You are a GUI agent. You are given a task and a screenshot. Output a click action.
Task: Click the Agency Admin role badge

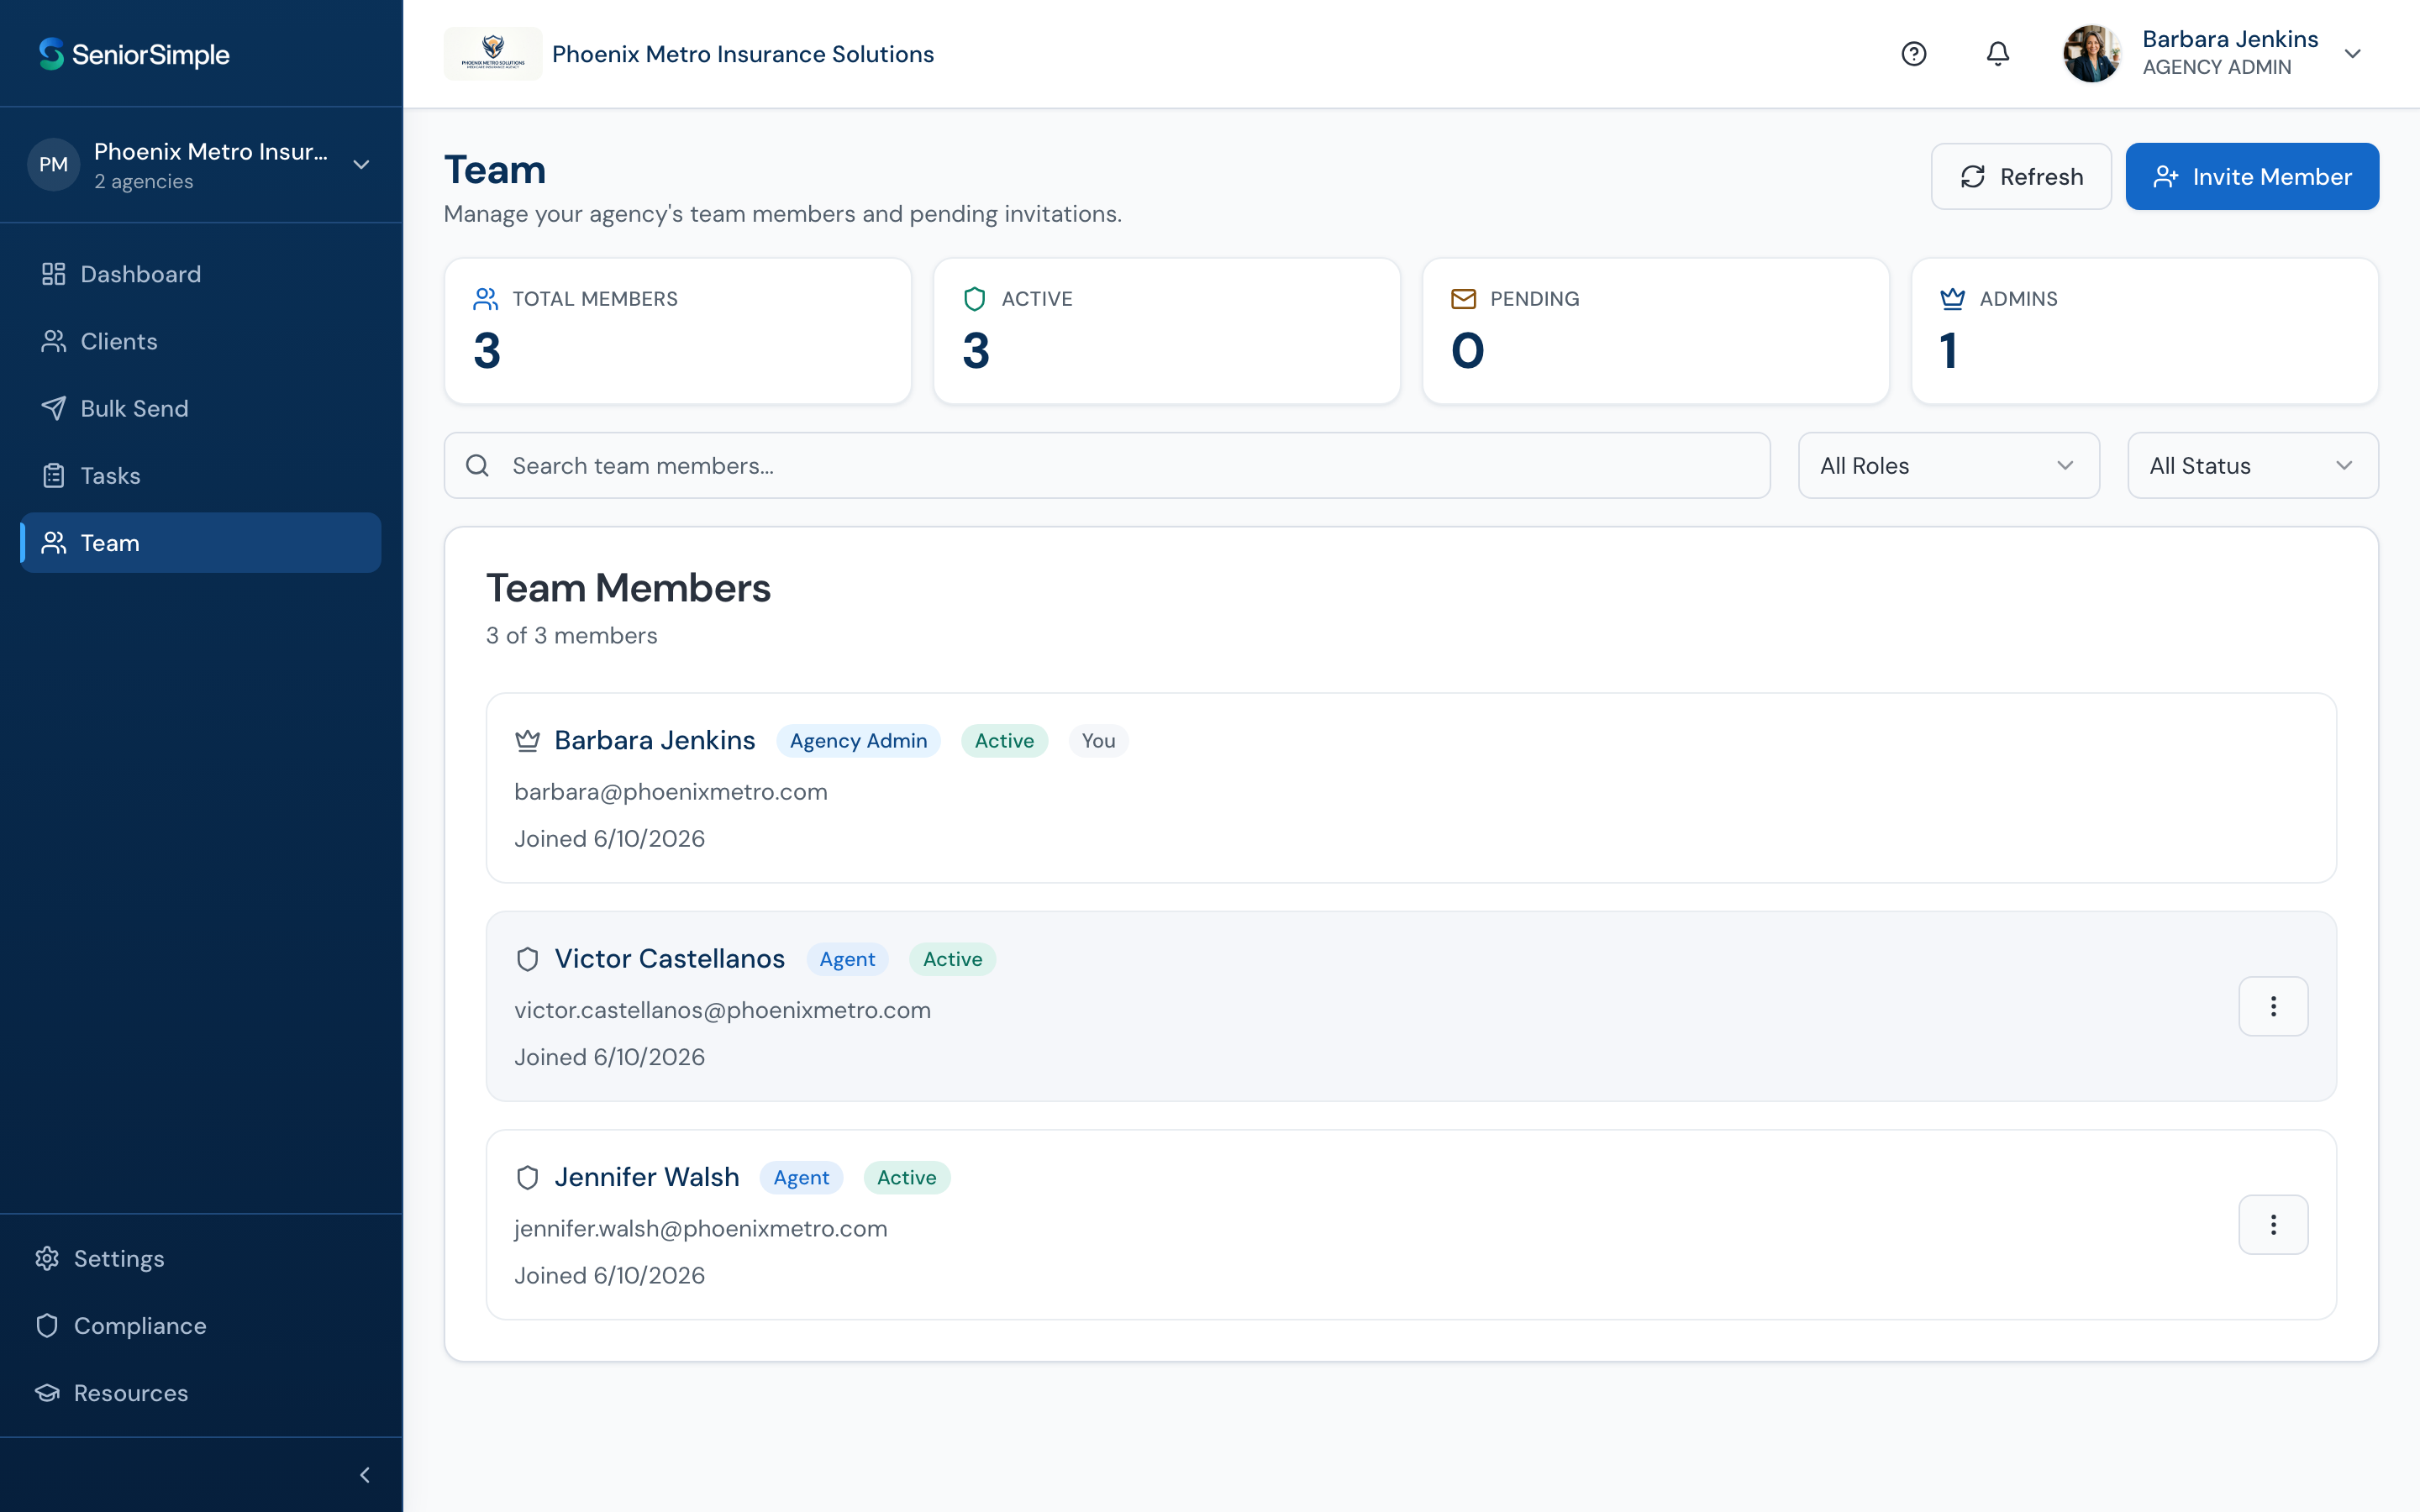point(858,741)
